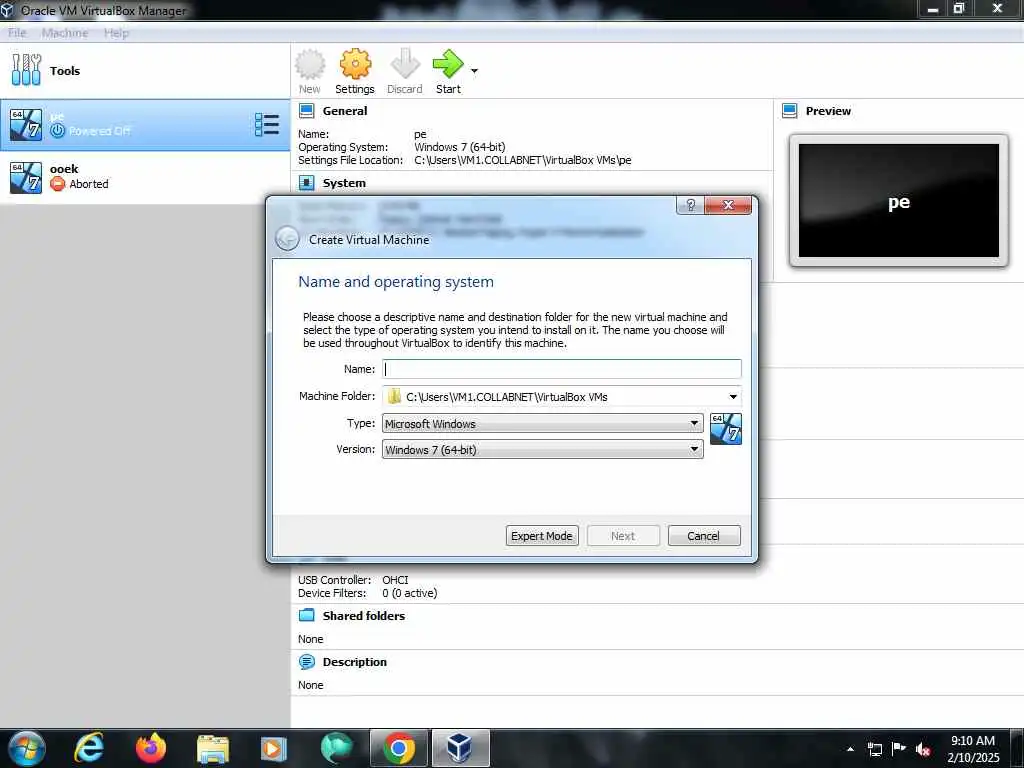Focus the Name input field

[x=562, y=369]
